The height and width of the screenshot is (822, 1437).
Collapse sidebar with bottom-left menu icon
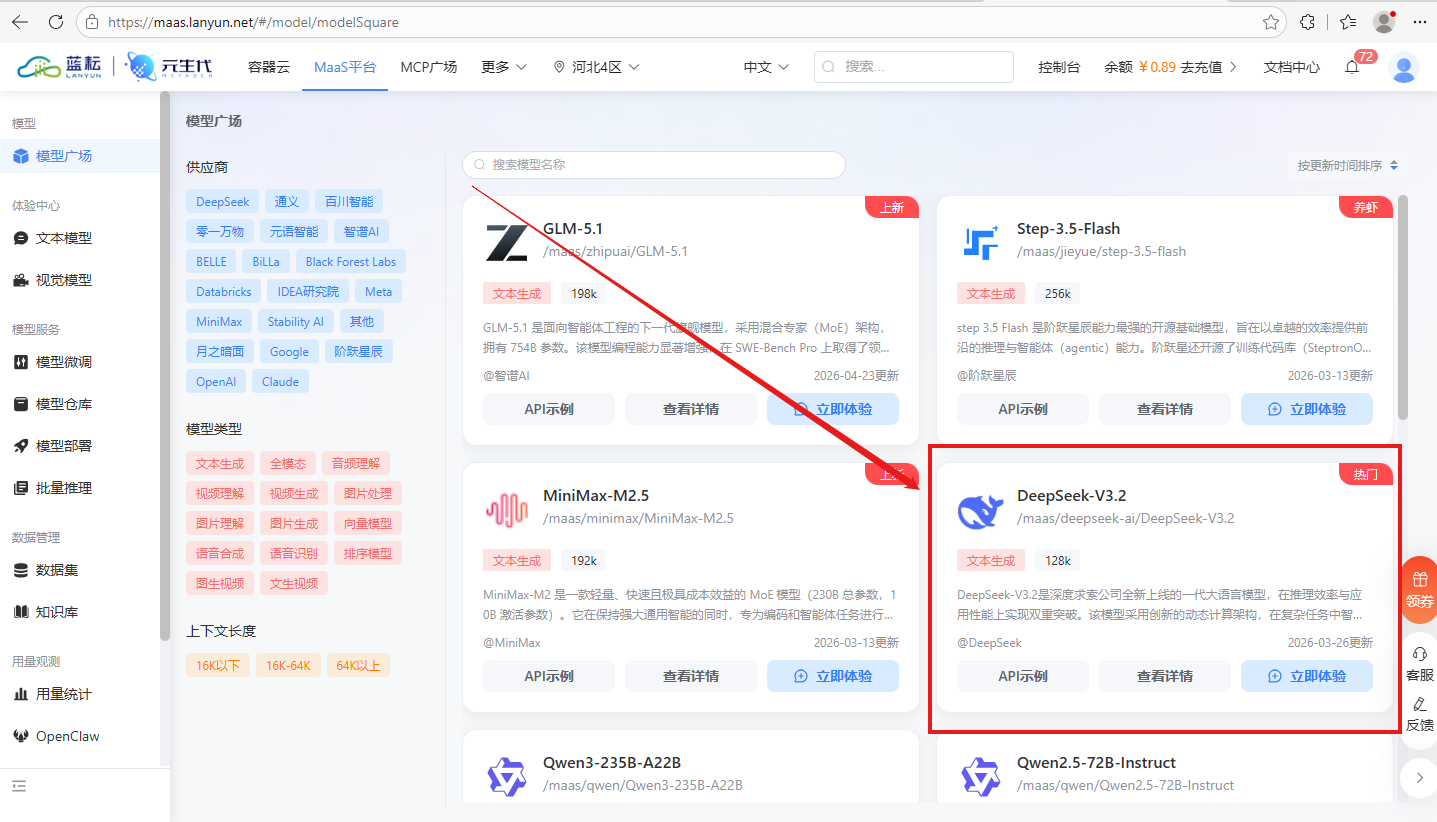20,786
